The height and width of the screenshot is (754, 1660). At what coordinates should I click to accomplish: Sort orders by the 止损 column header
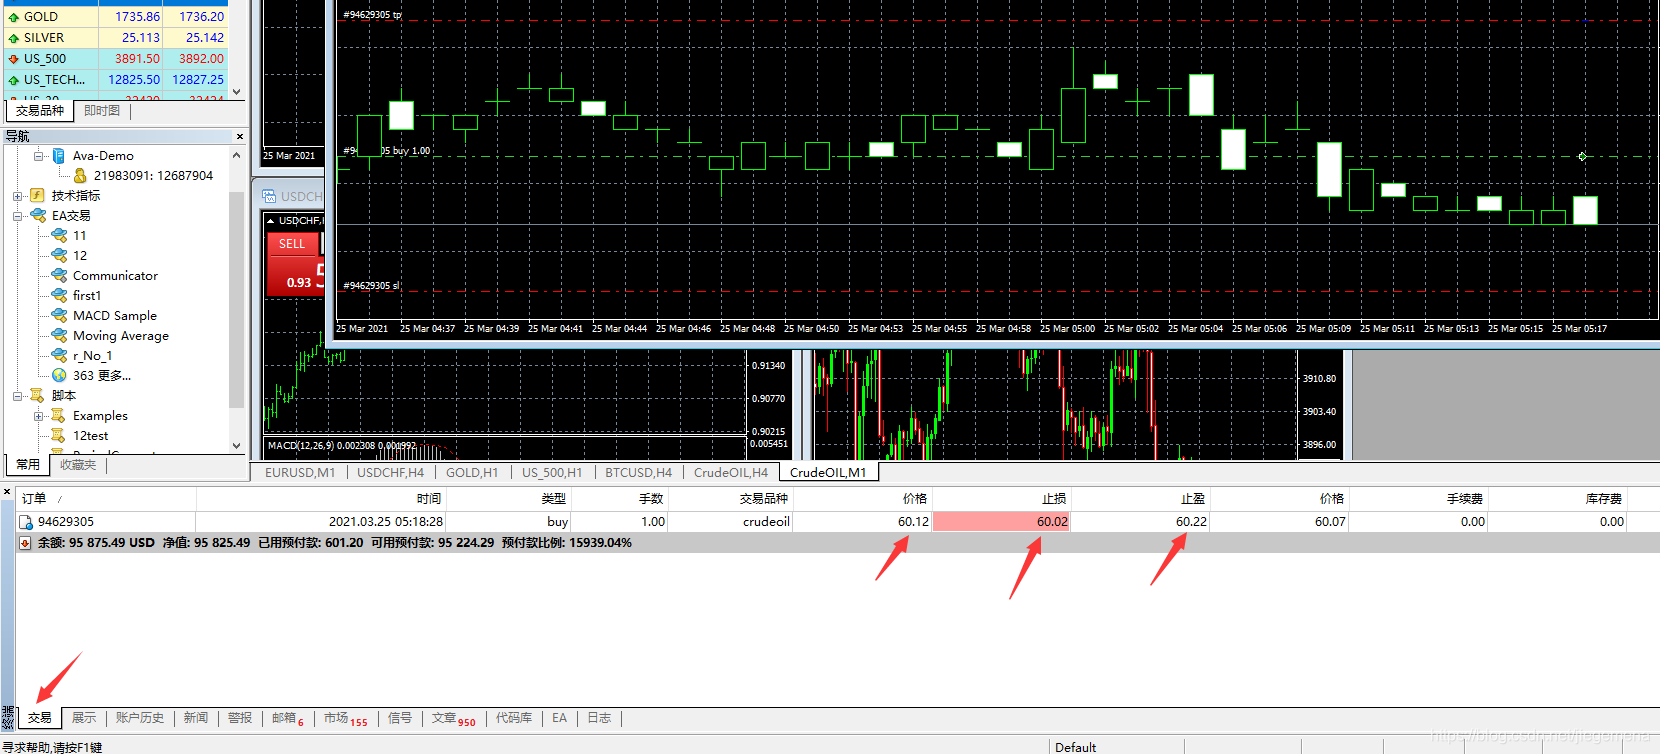click(1001, 499)
